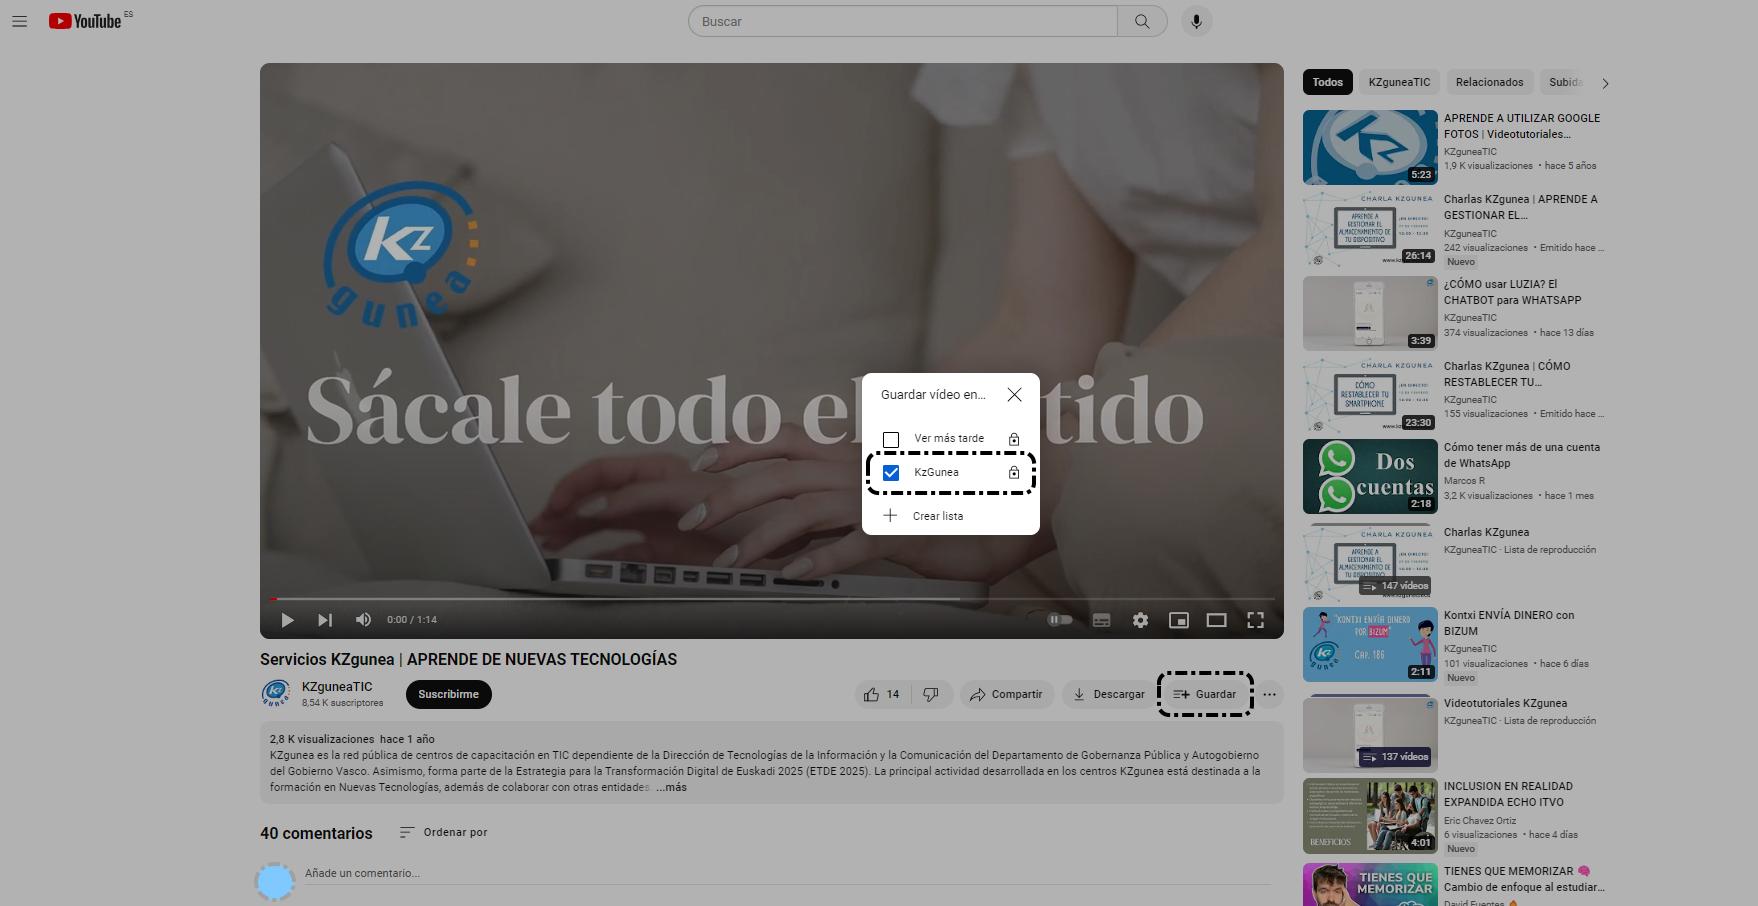Click your profile avatar by comment box

coord(275,882)
